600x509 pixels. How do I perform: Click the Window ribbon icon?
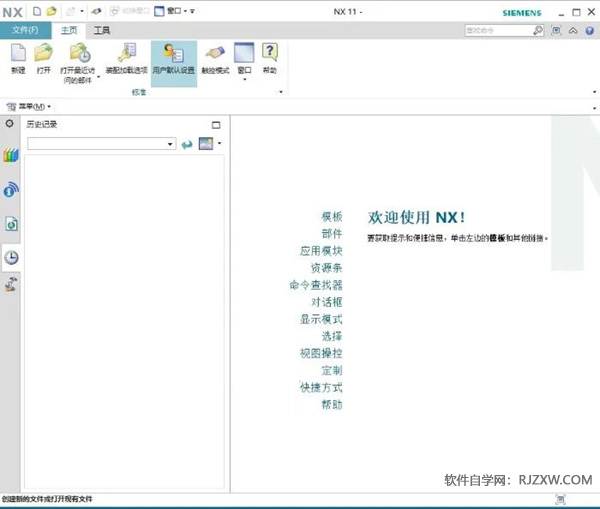(244, 53)
